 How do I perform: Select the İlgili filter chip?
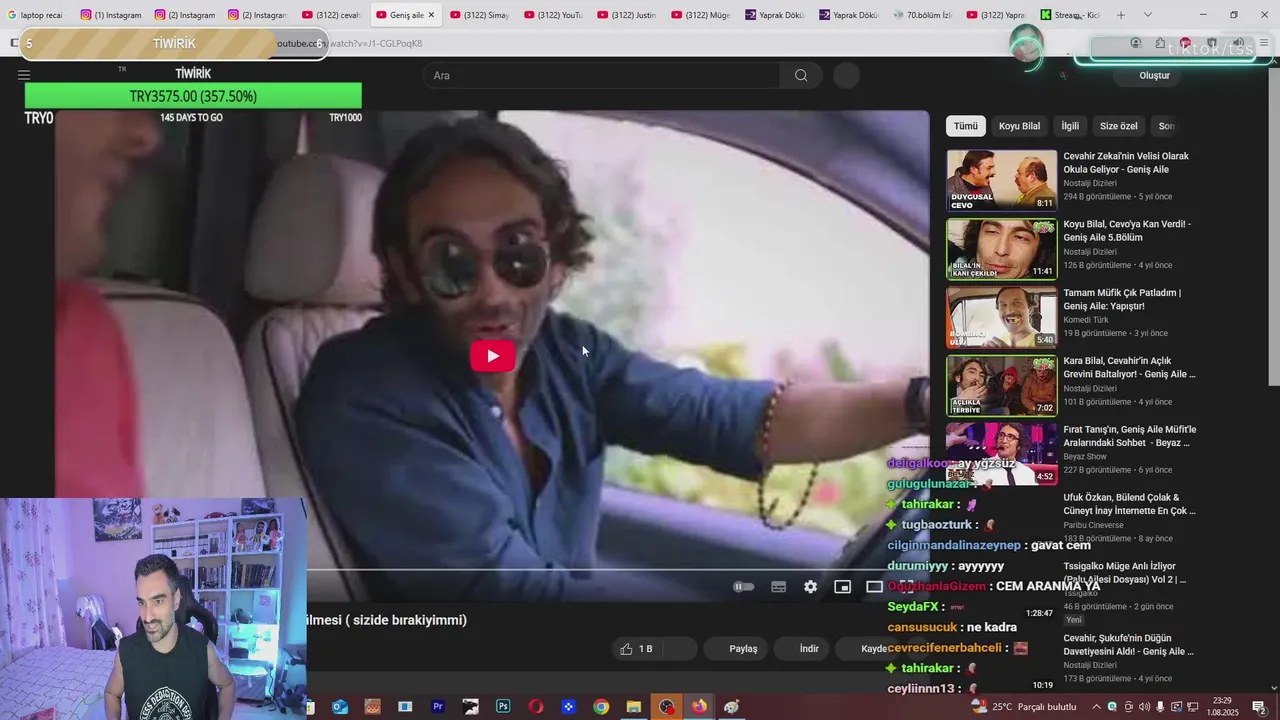pyautogui.click(x=1070, y=126)
